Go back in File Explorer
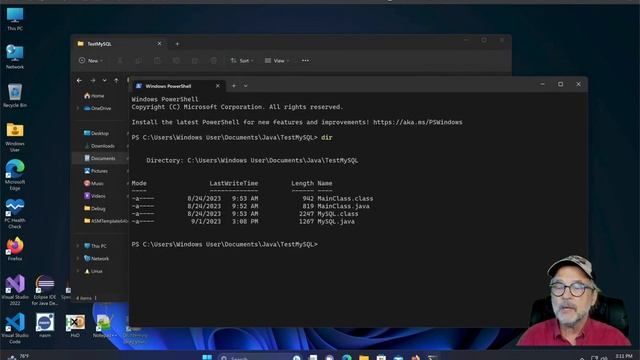This screenshot has width=640, height=360. 80,80
